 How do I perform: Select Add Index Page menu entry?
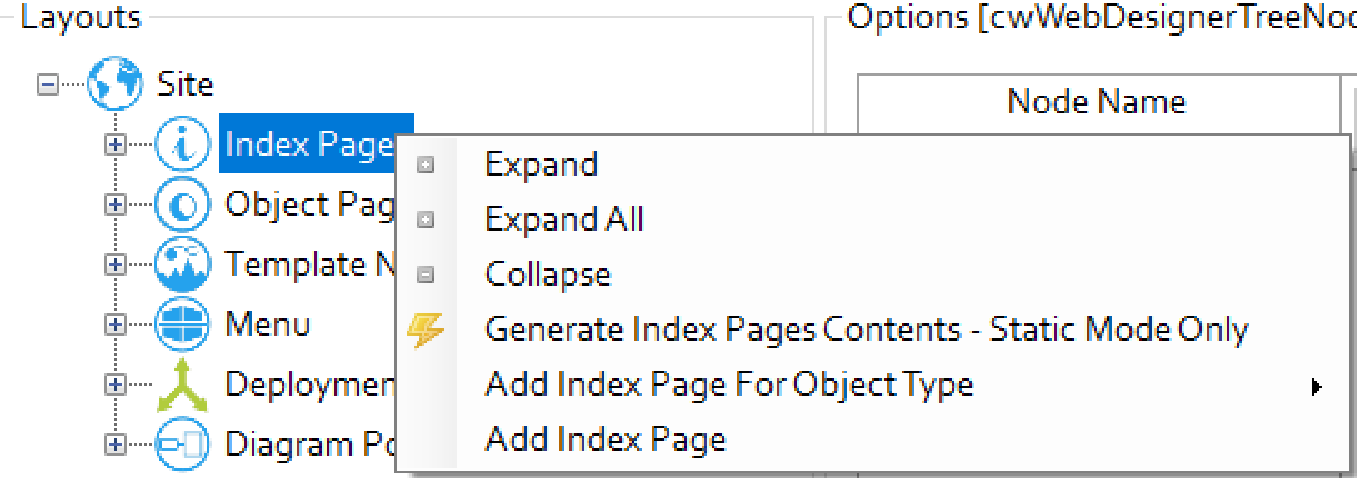(x=605, y=439)
